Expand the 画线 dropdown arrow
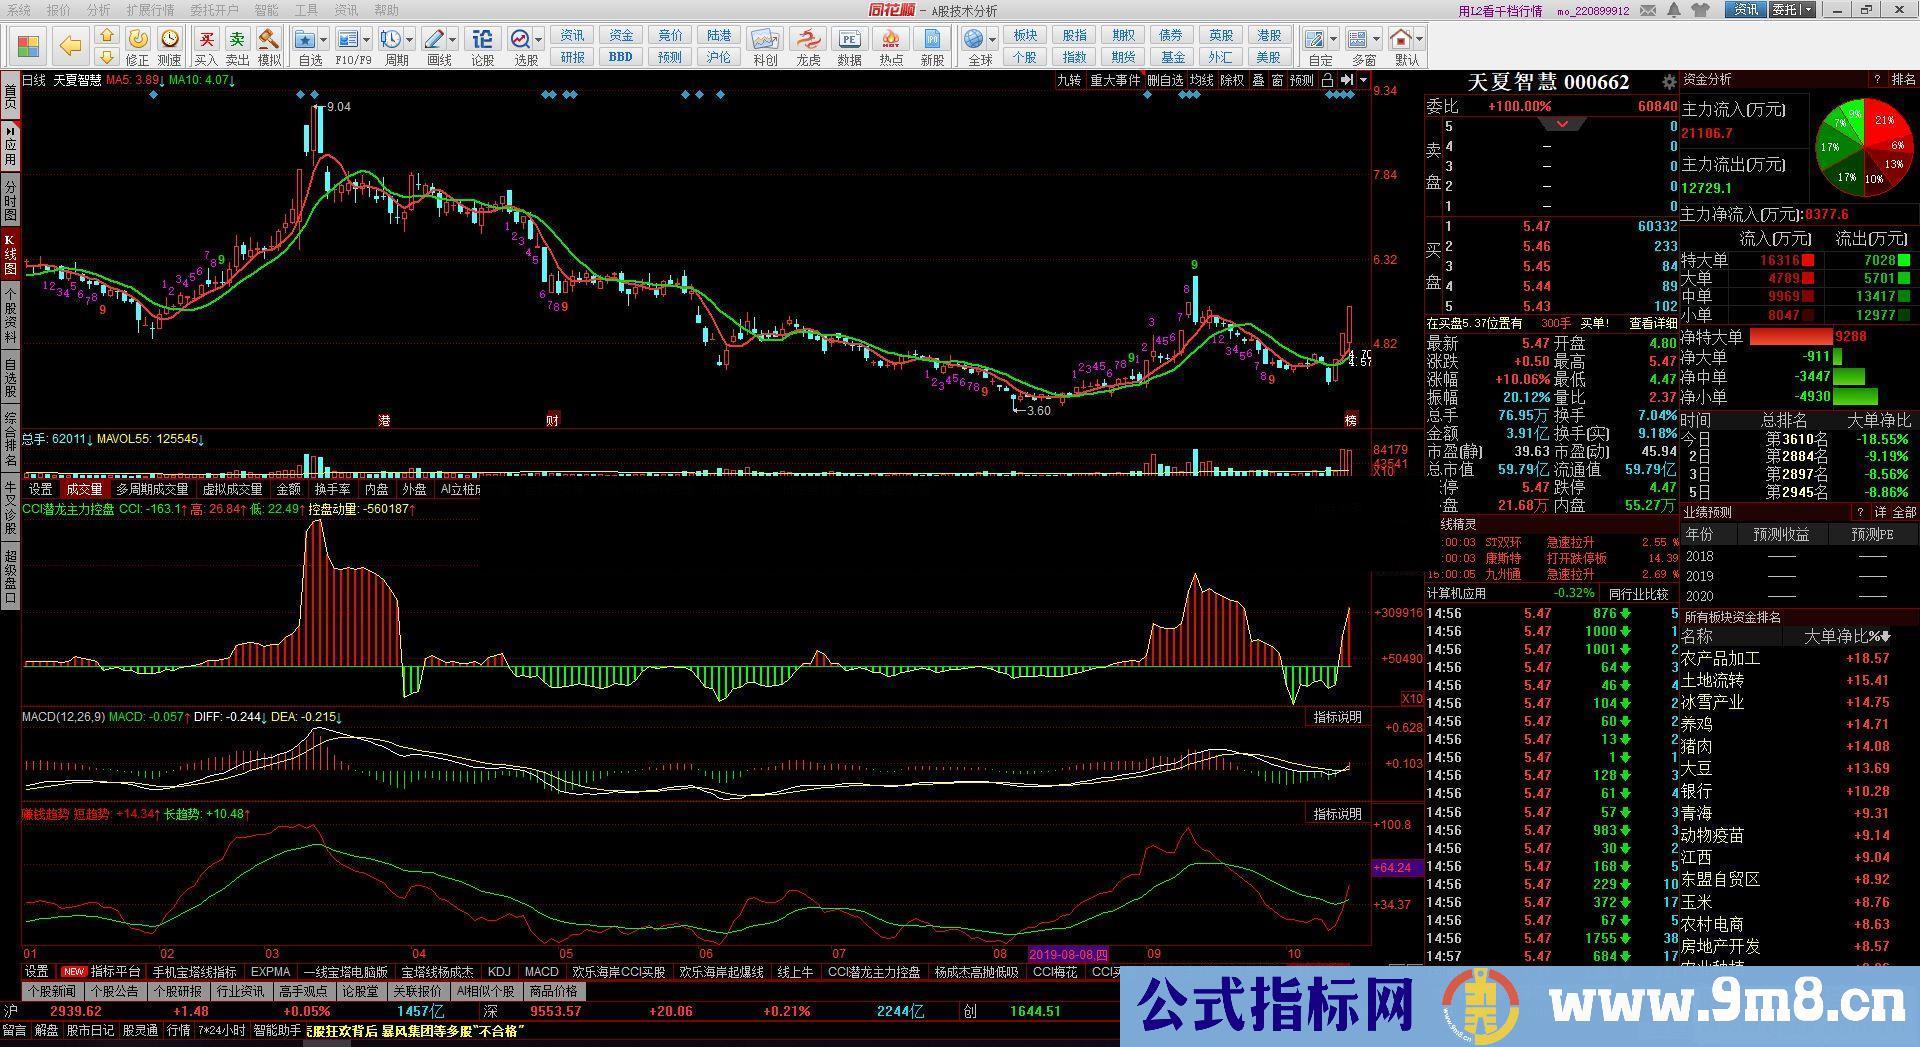 (452, 40)
